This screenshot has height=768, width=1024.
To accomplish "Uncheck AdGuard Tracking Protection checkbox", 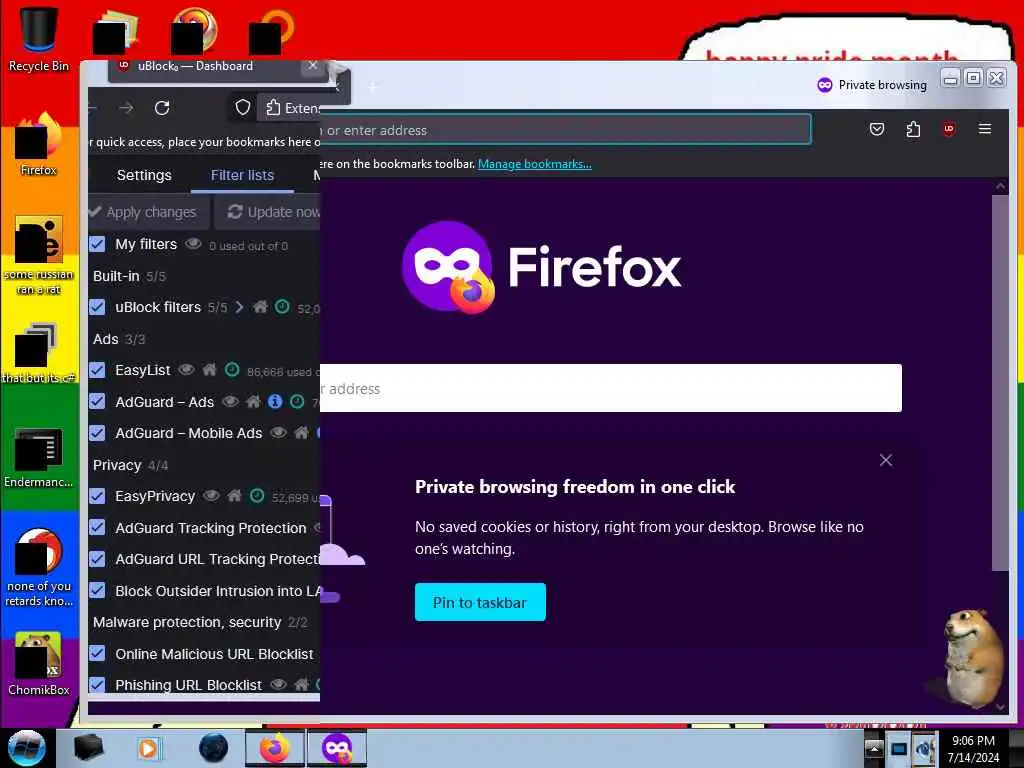I will 97,528.
